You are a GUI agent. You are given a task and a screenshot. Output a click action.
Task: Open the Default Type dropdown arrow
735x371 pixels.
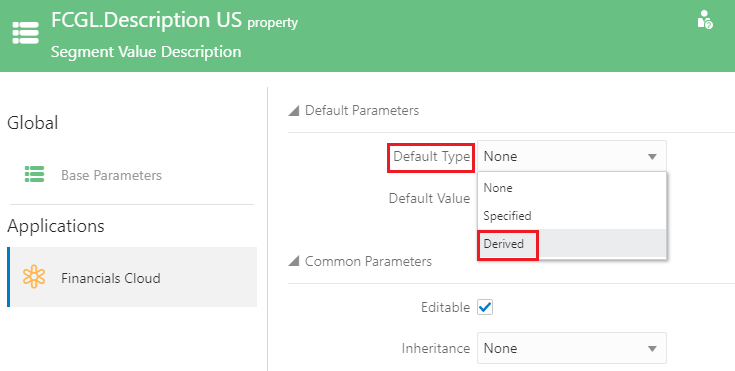[x=652, y=157]
